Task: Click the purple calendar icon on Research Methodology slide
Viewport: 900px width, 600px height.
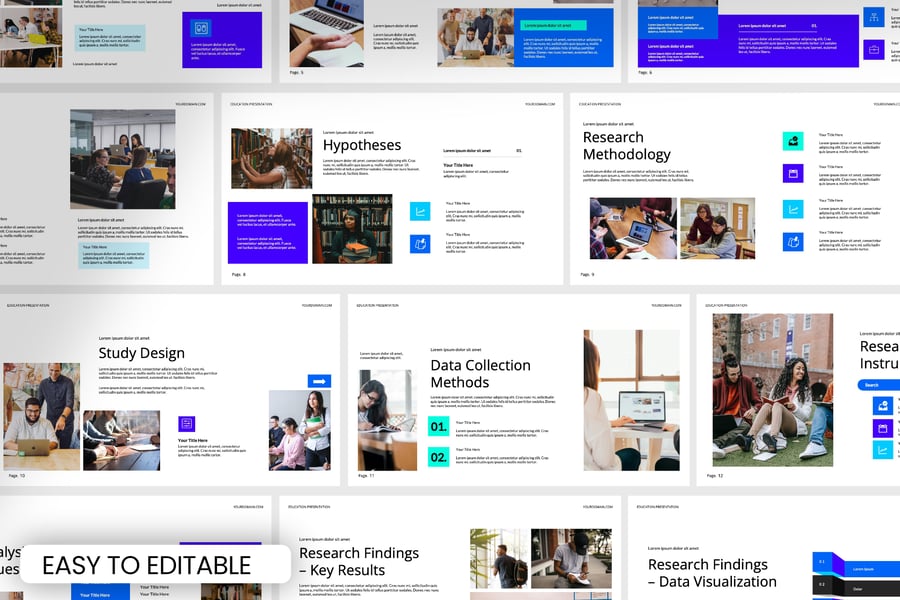Action: (x=792, y=175)
